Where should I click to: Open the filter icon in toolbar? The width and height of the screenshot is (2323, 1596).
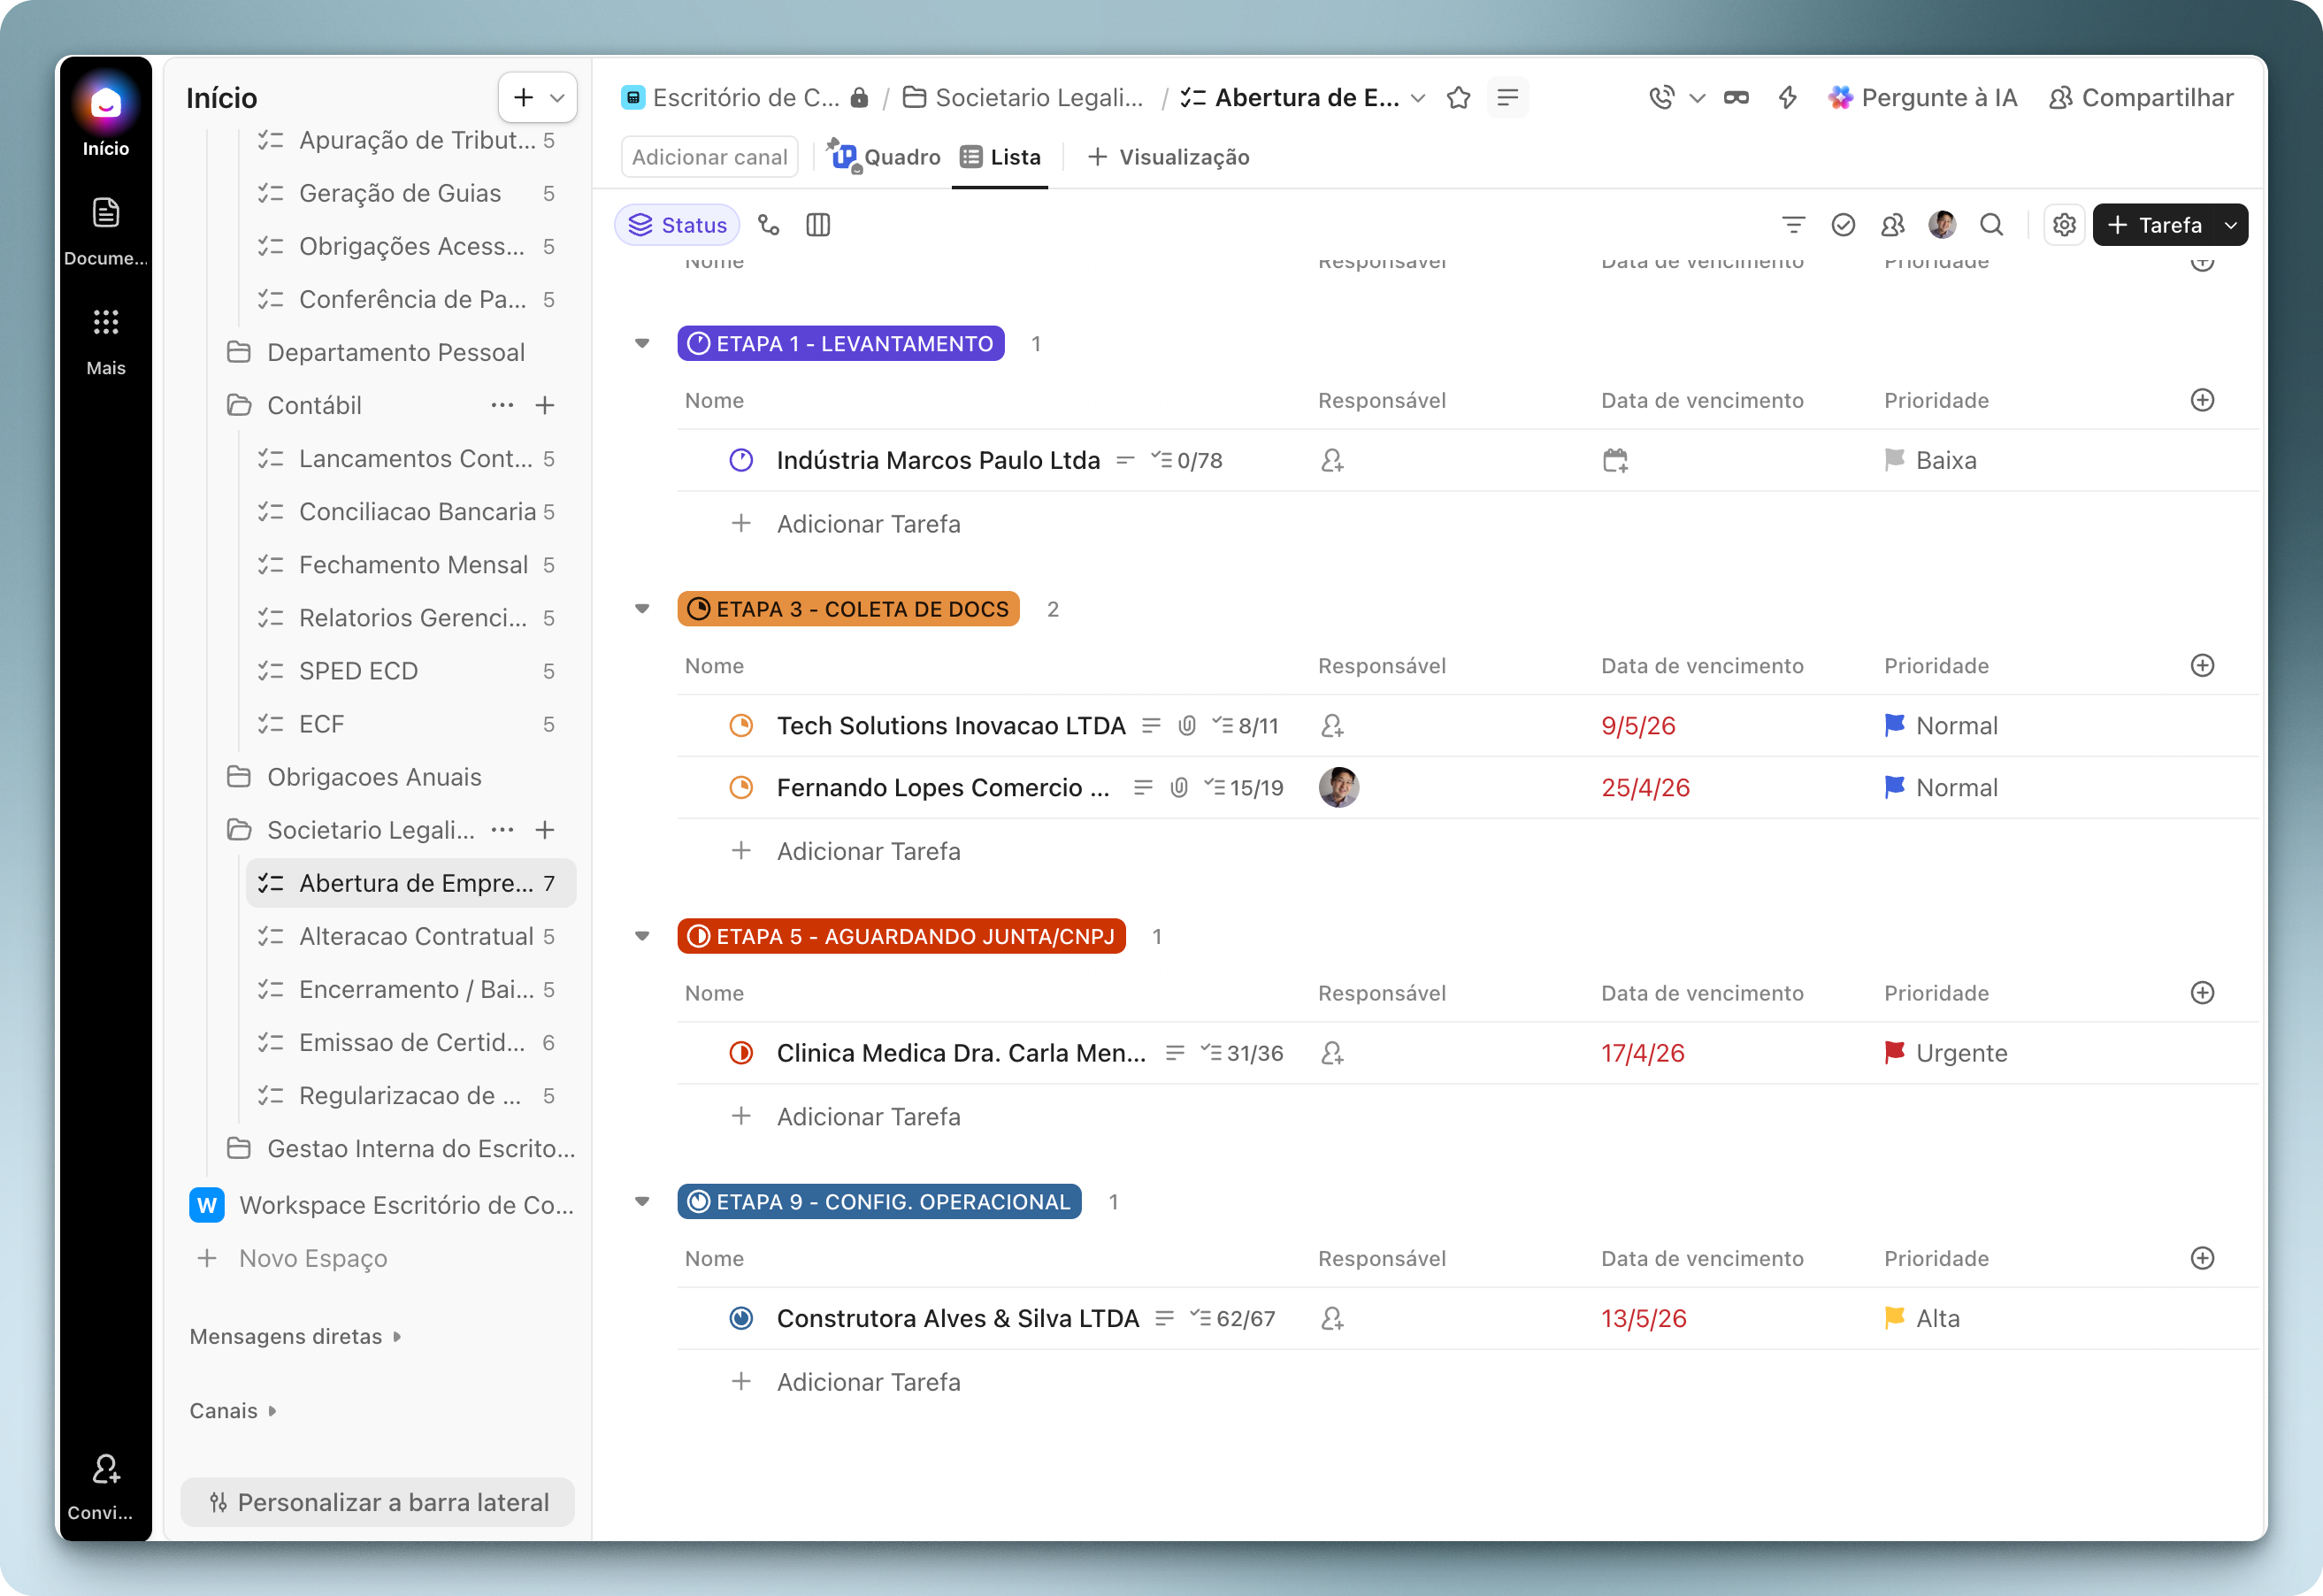[1794, 225]
